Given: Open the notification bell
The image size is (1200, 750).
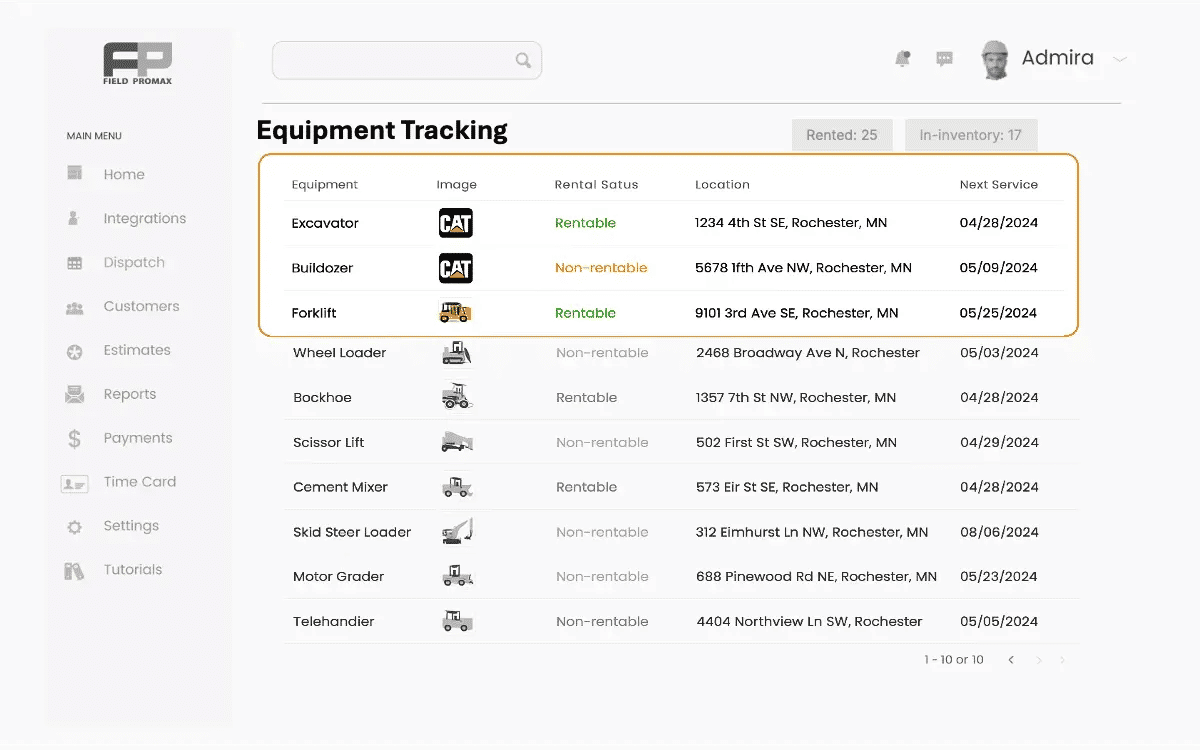Looking at the screenshot, I should [902, 58].
